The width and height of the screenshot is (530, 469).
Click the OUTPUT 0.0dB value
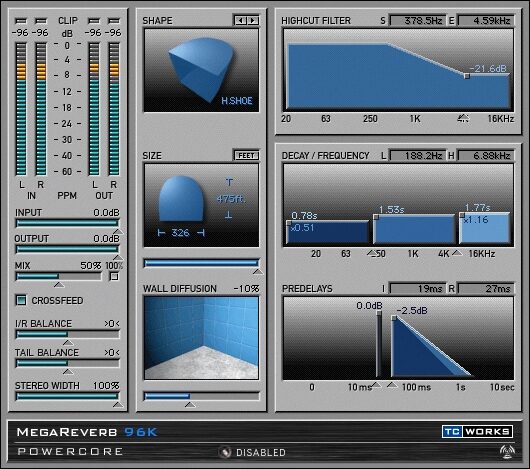point(106,239)
